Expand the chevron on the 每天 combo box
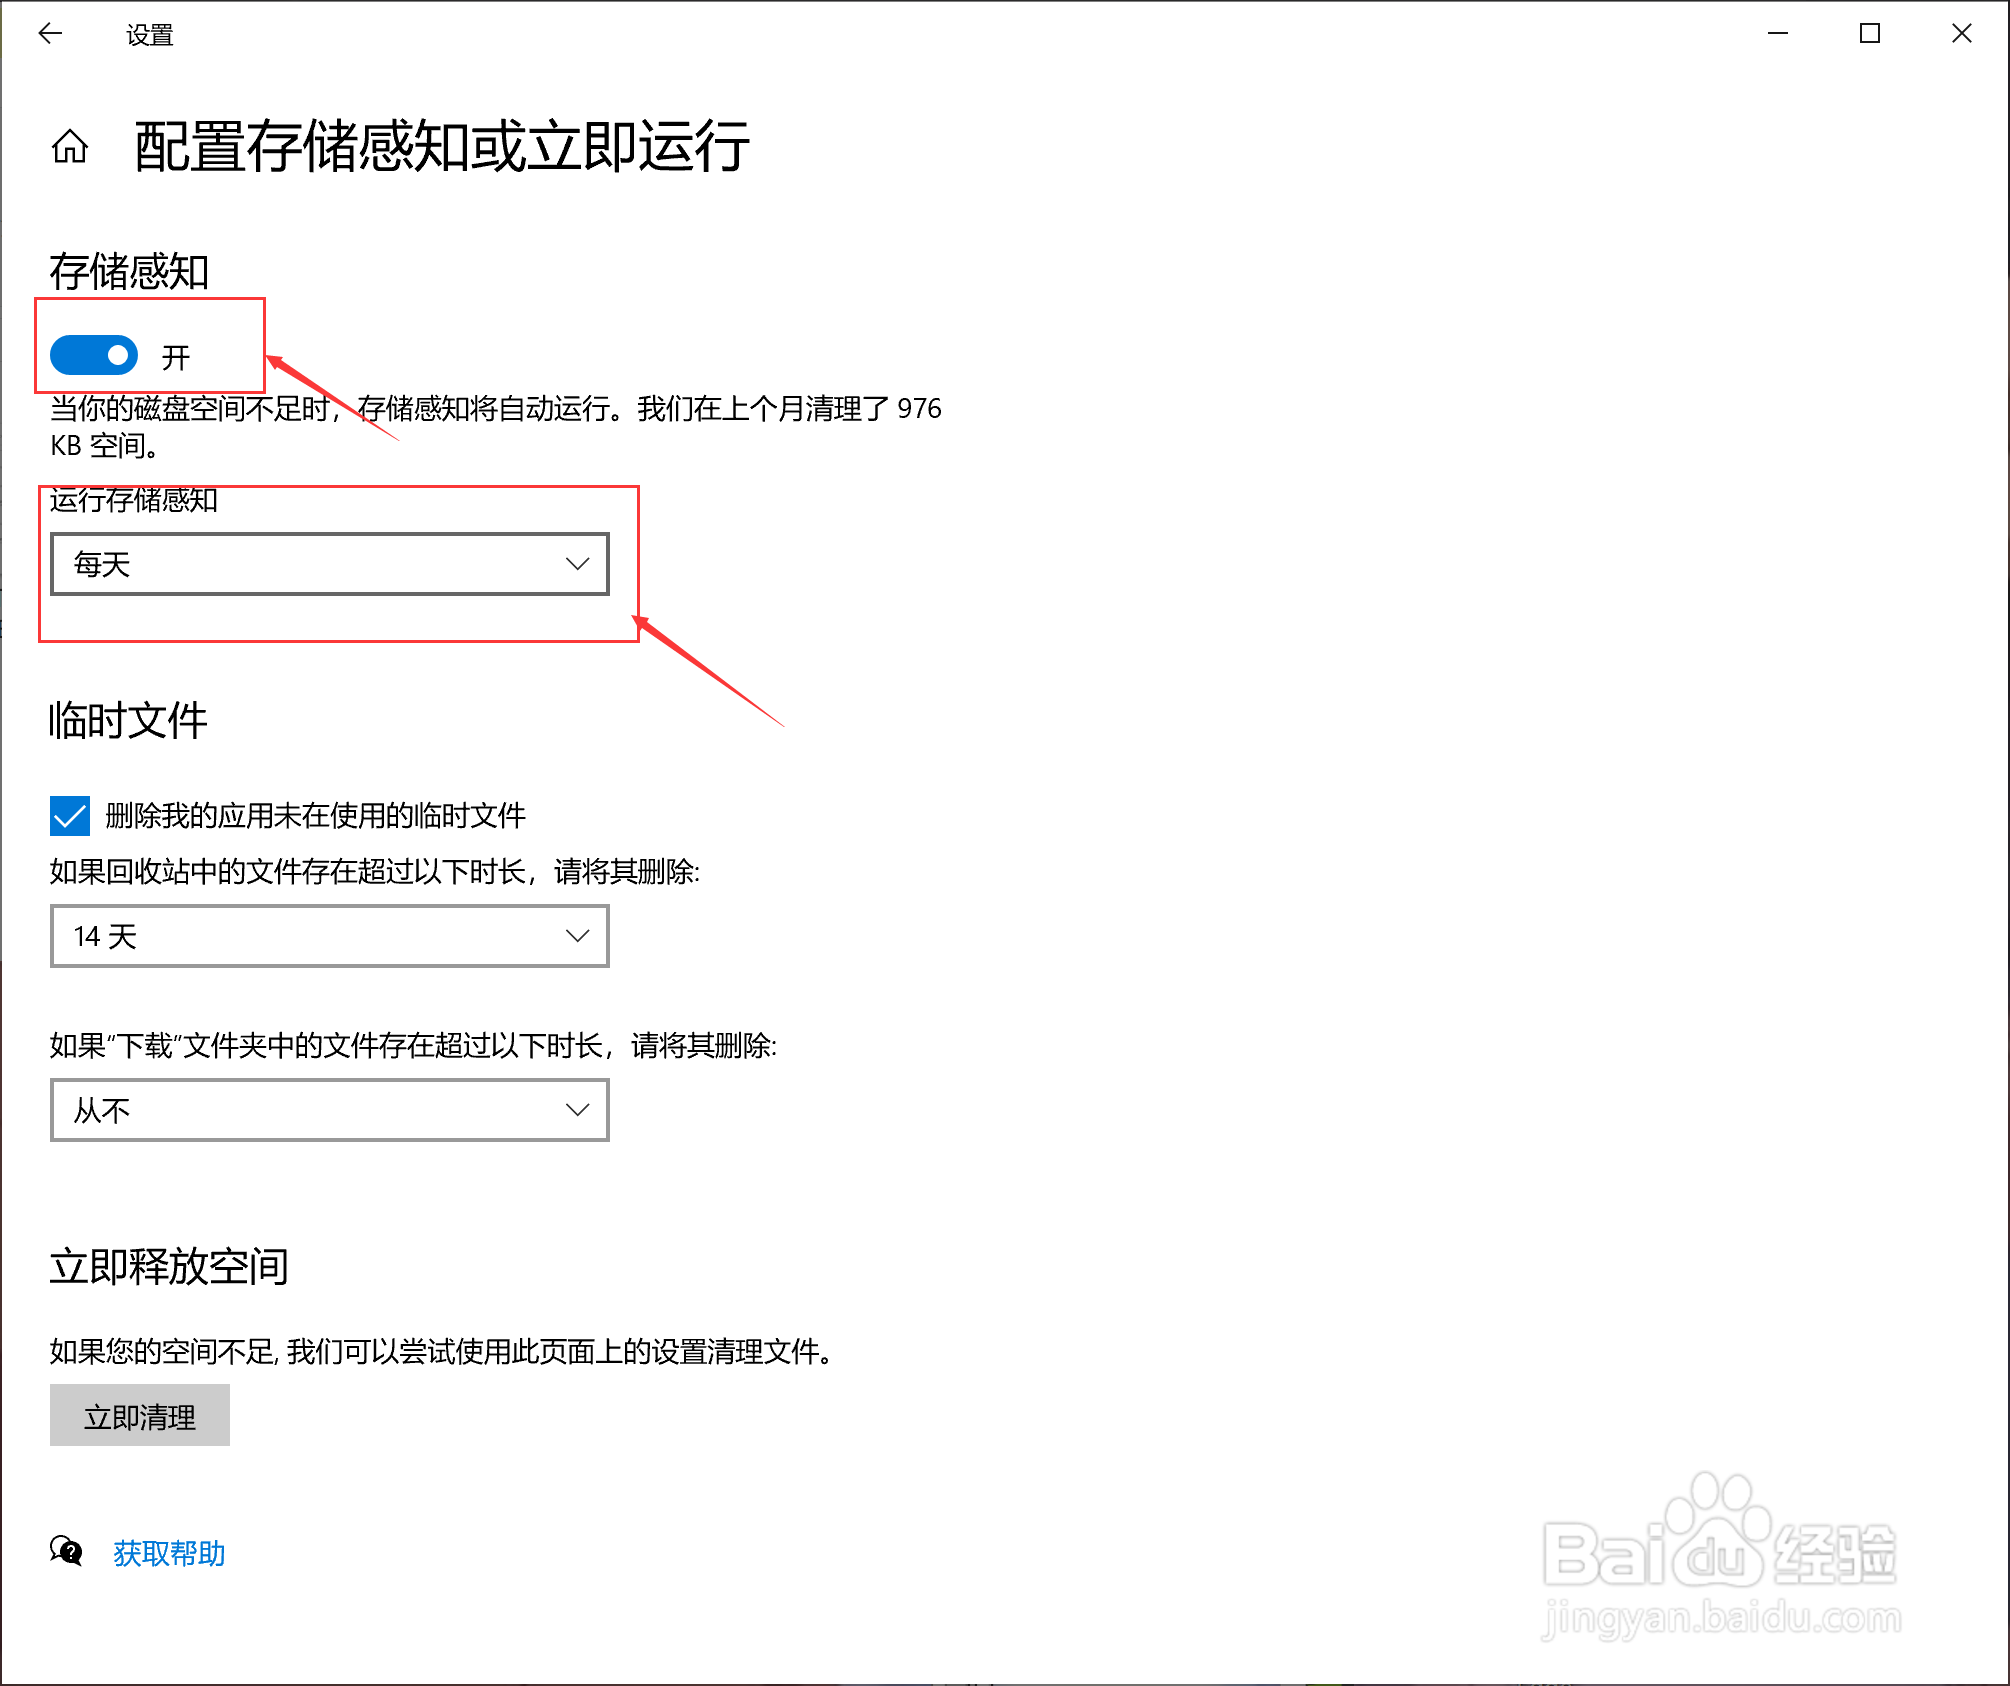The width and height of the screenshot is (2010, 1686). coord(578,563)
